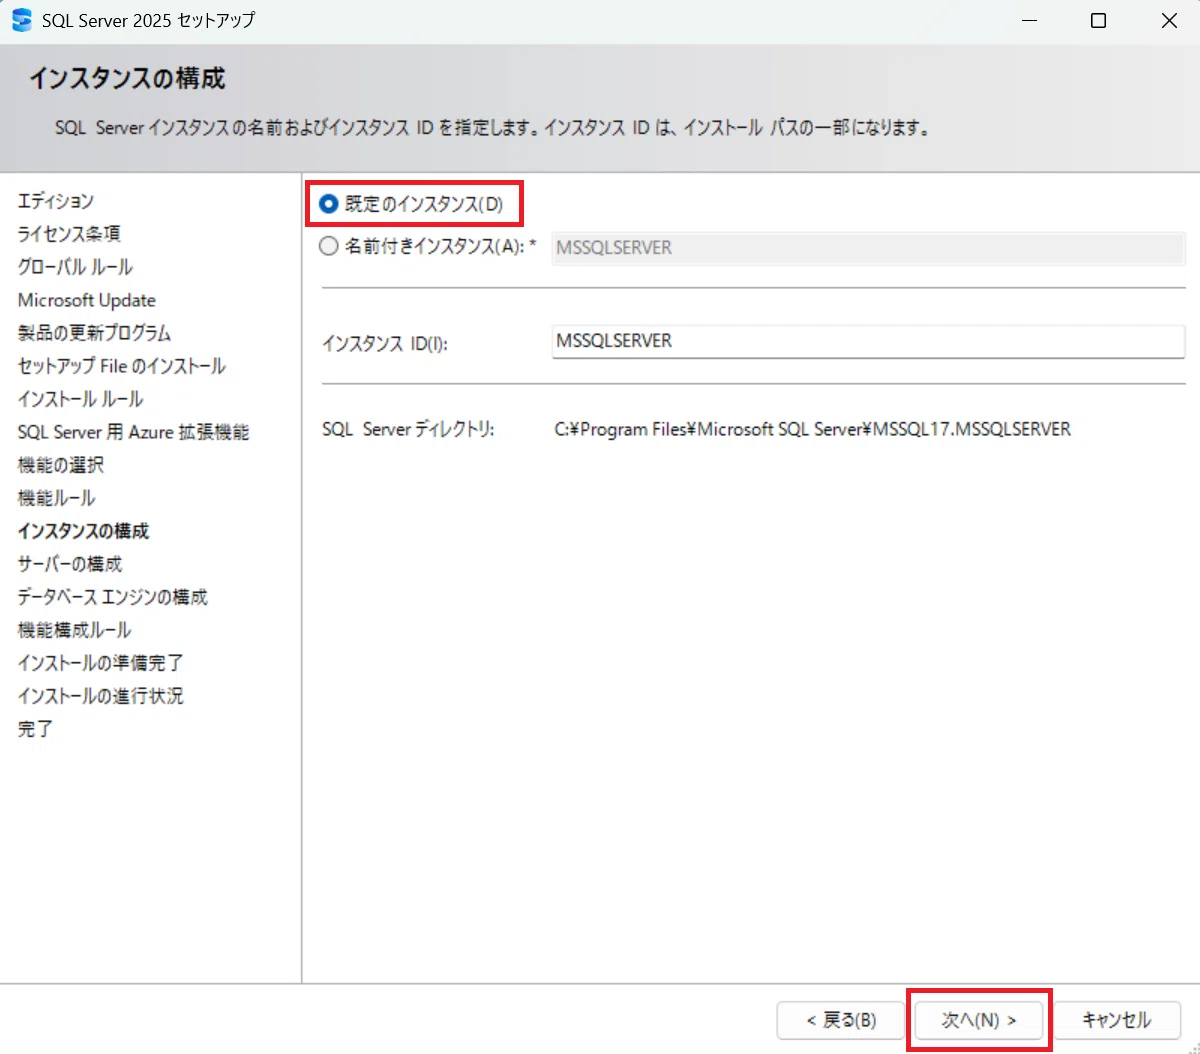This screenshot has height=1054, width=1200.
Task: Select the 名前付きインスタンス radio button
Action: [x=328, y=246]
